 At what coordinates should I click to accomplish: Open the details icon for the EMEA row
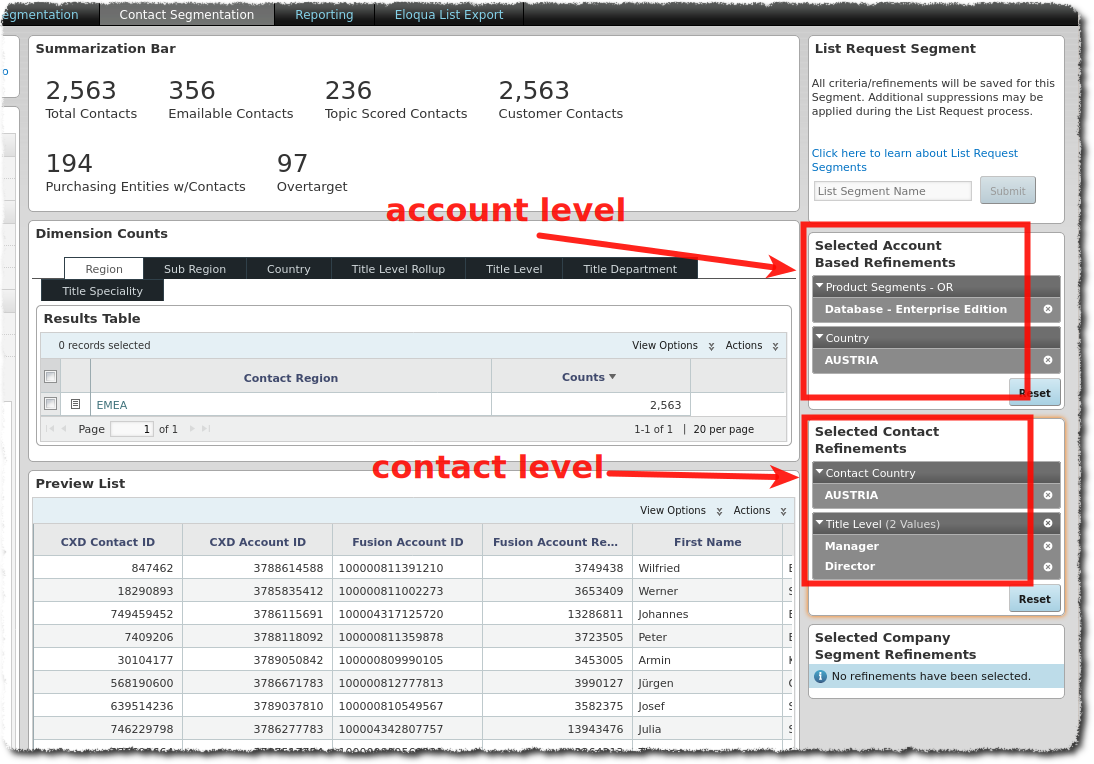[75, 404]
